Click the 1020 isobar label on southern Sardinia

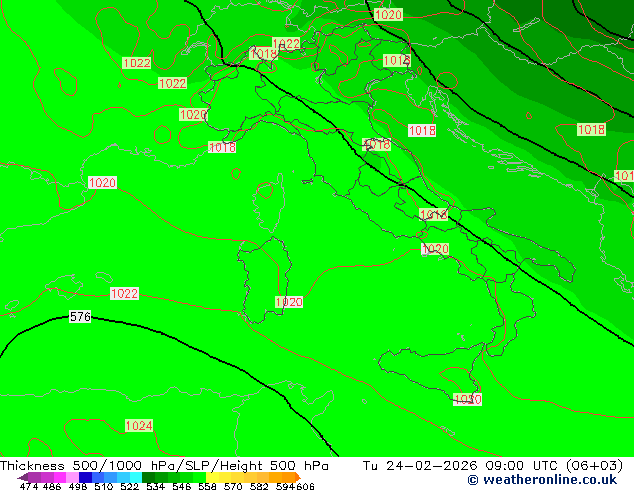(x=289, y=302)
